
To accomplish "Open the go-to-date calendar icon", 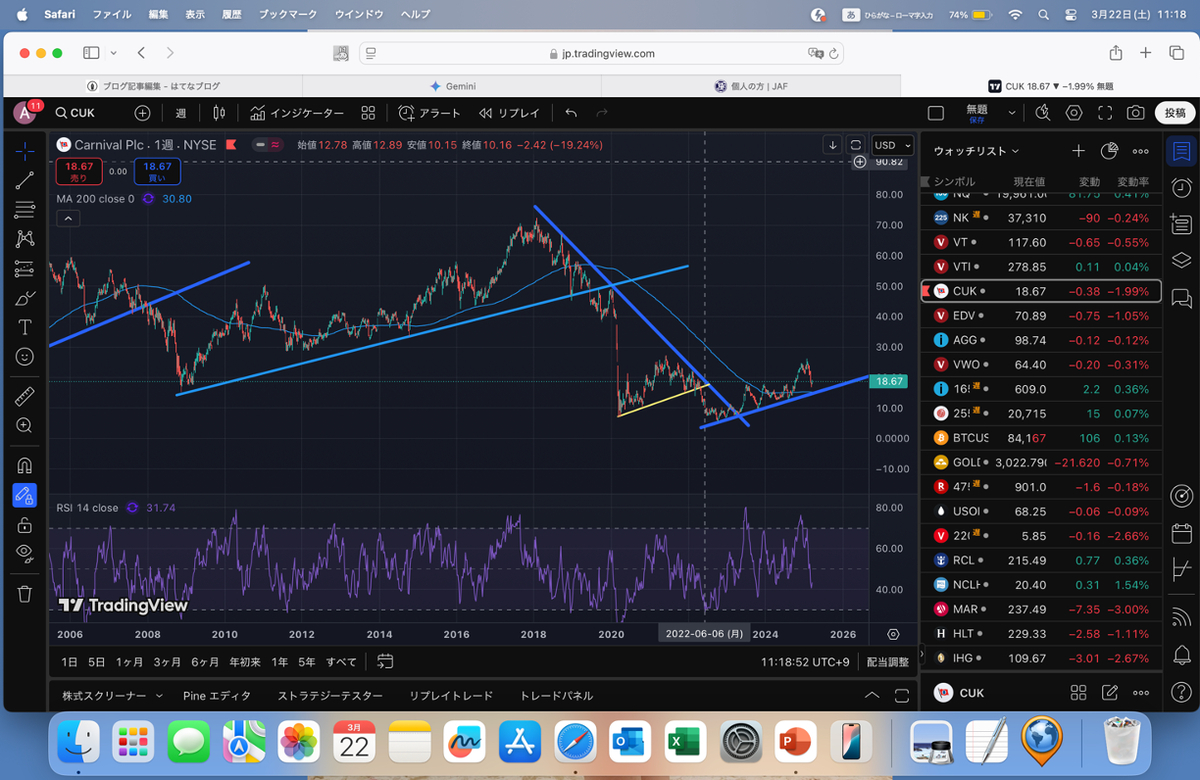I will click(x=385, y=661).
